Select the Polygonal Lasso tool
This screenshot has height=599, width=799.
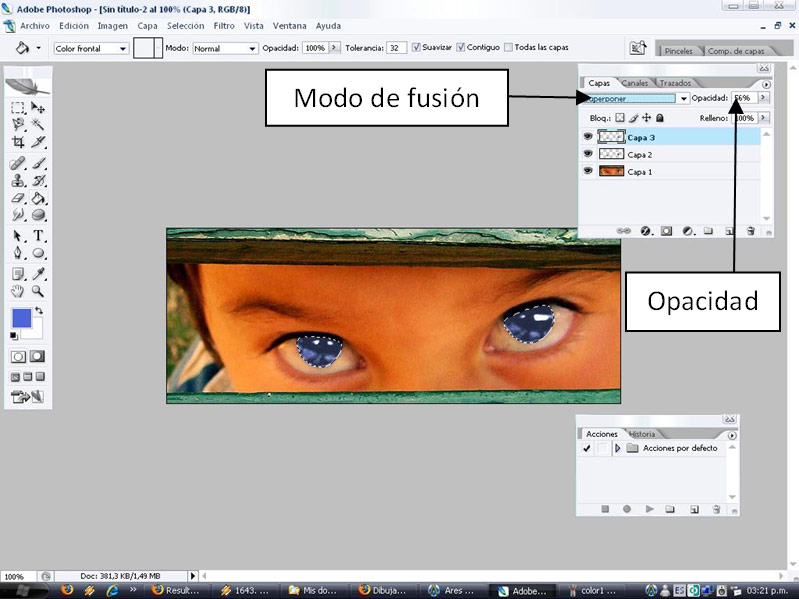[x=18, y=124]
